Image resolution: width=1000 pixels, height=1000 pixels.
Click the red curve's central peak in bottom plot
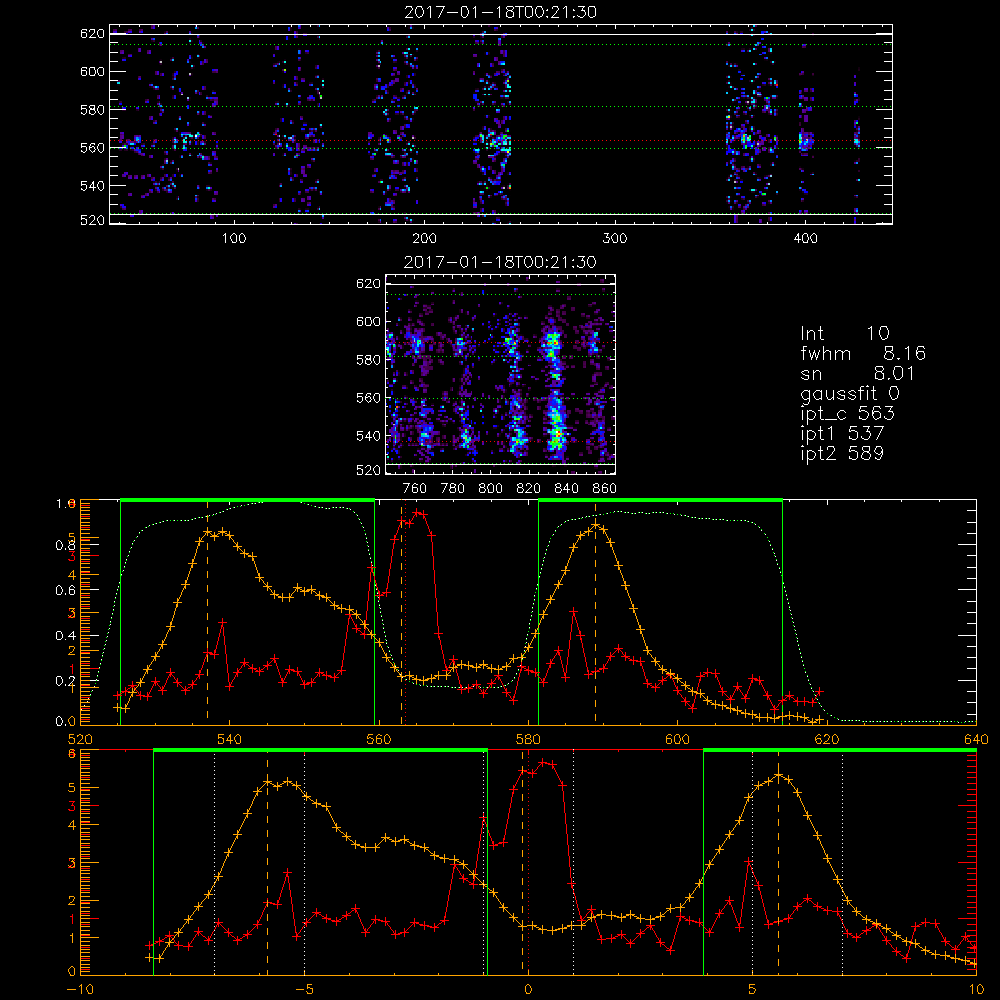click(x=543, y=762)
